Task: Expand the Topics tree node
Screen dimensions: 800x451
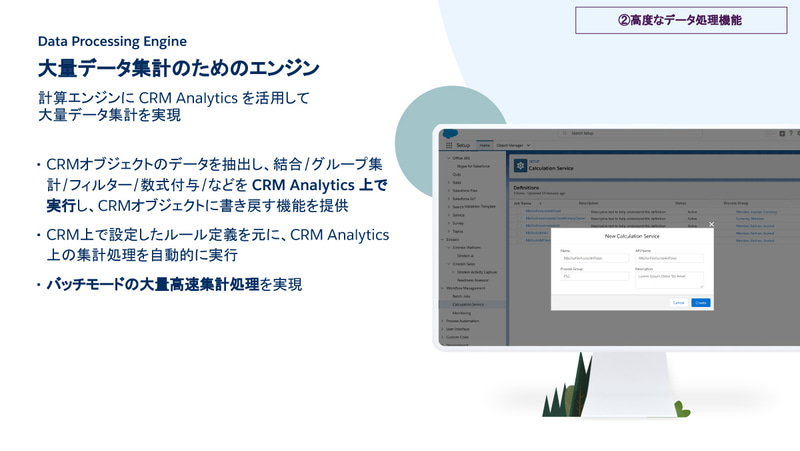Action: point(449,231)
